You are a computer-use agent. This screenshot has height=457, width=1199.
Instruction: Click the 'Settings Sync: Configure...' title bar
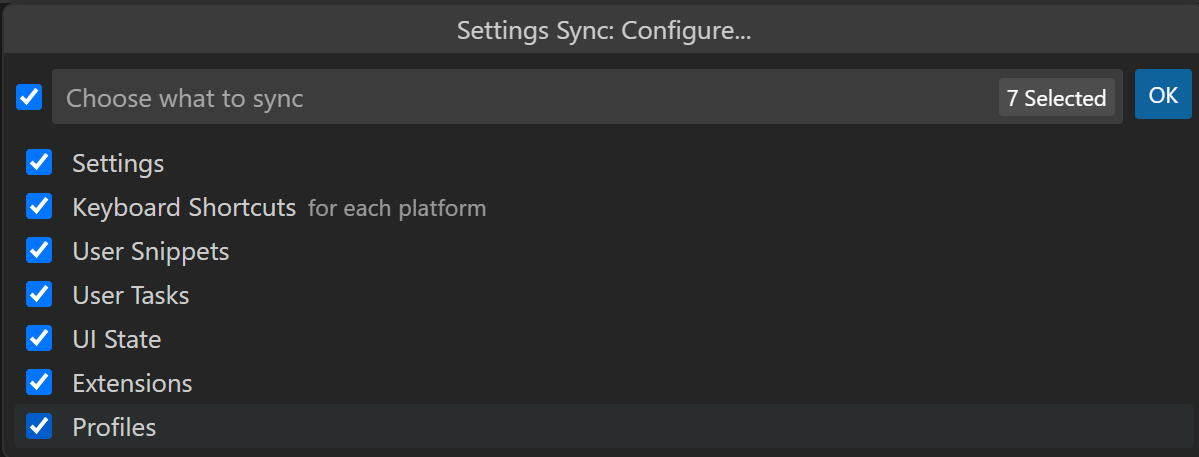click(604, 30)
